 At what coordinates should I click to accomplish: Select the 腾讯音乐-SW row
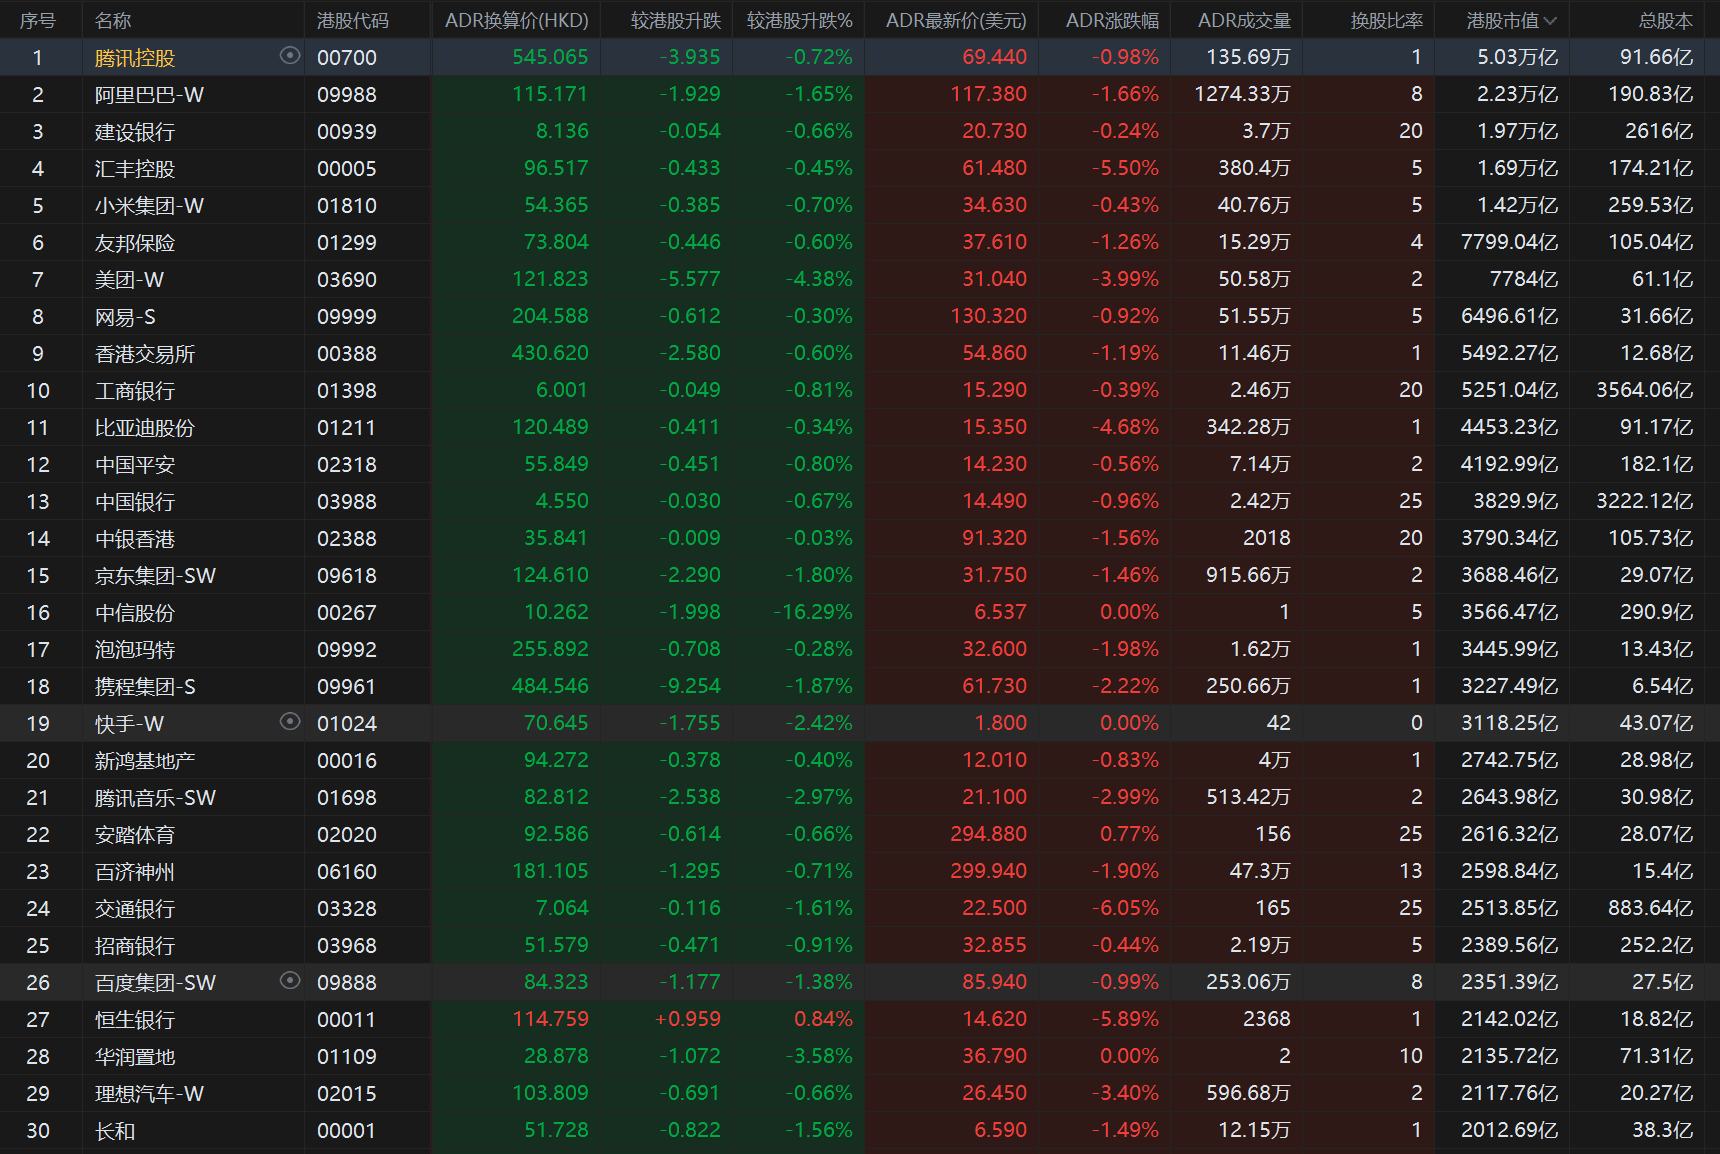pos(860,797)
